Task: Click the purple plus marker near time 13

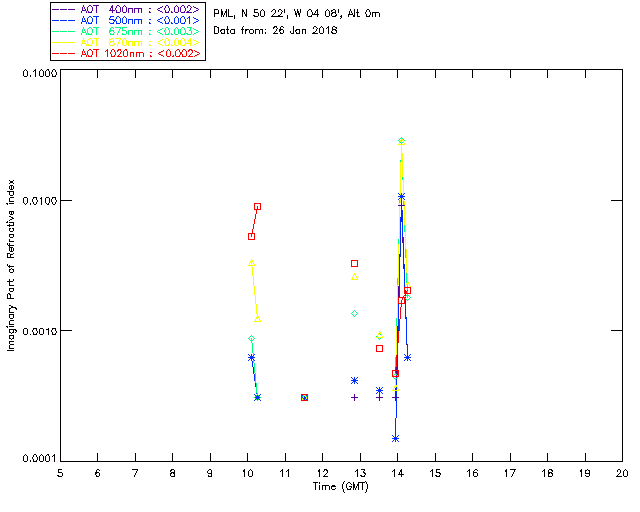Action: [354, 397]
